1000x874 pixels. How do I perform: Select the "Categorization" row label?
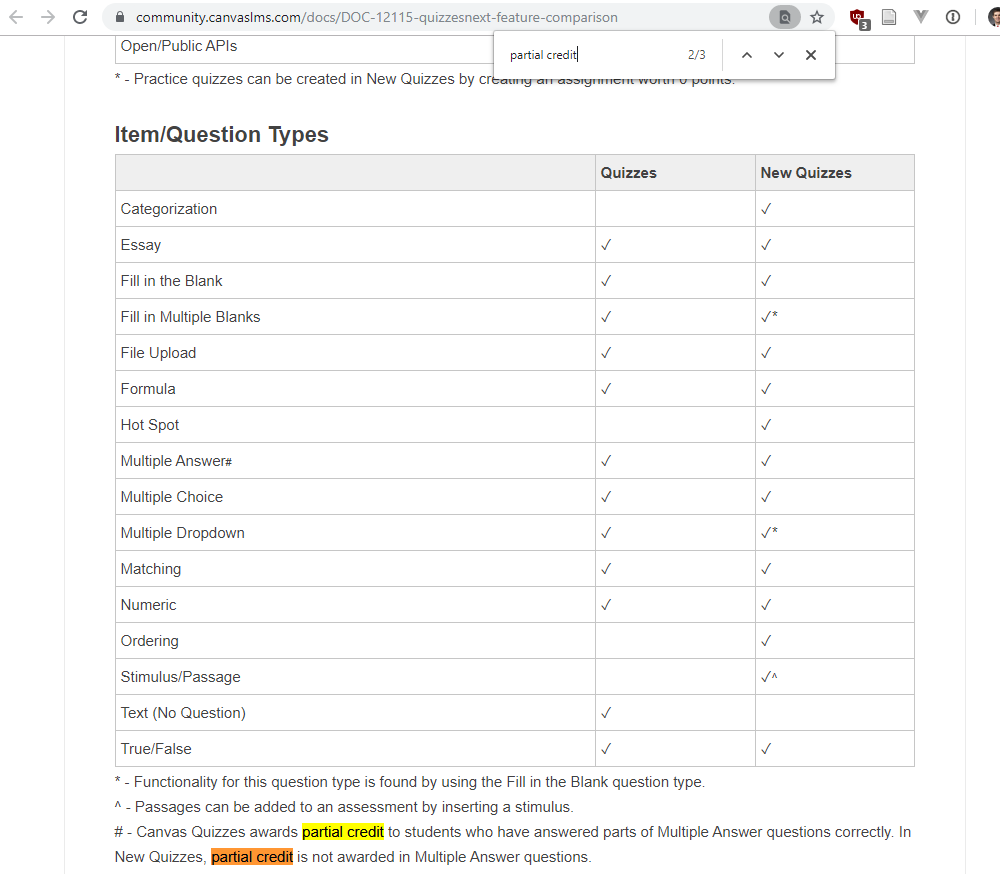pyautogui.click(x=168, y=209)
